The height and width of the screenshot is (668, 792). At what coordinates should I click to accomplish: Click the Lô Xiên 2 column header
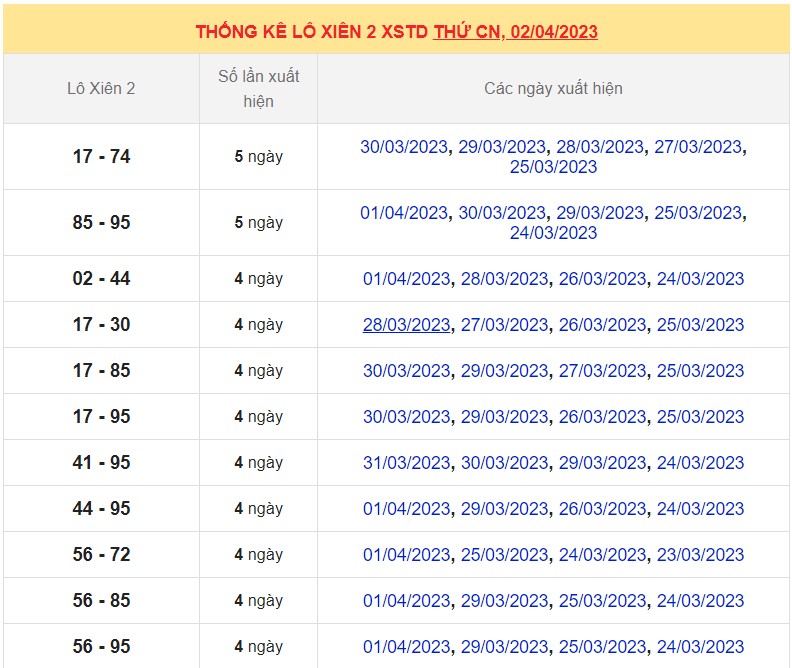(x=101, y=88)
